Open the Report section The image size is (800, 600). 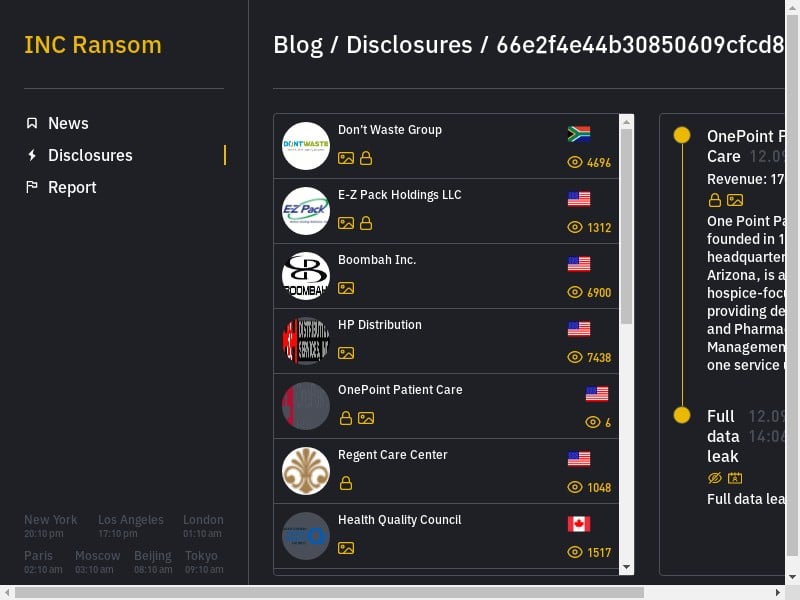pos(72,187)
